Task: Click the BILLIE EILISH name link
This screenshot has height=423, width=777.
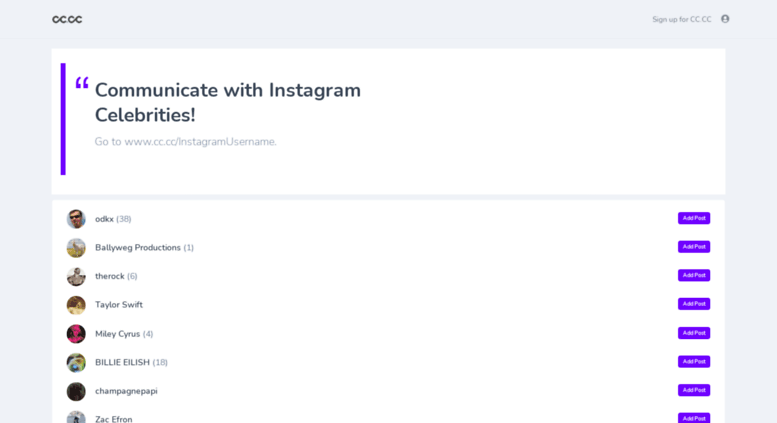Action: (122, 363)
